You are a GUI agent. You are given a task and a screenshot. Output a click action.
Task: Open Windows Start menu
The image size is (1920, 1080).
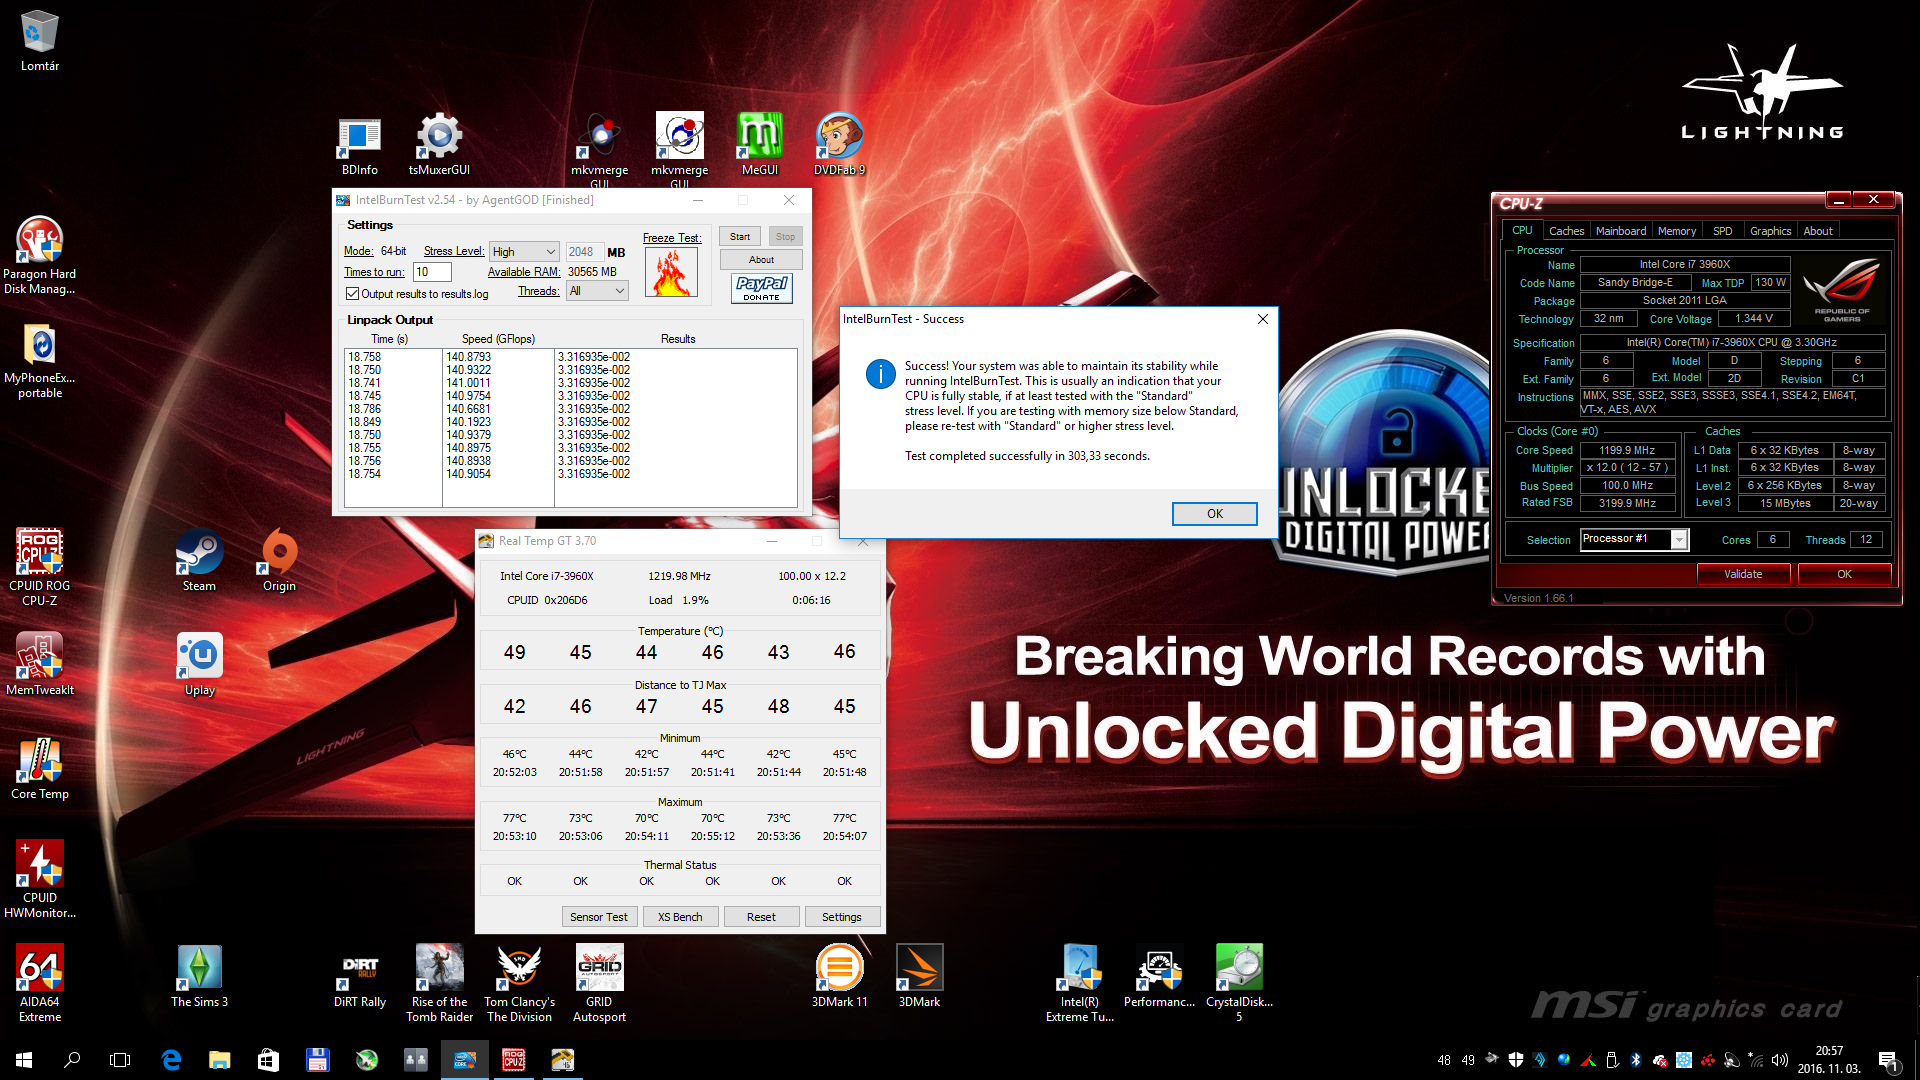click(24, 1060)
